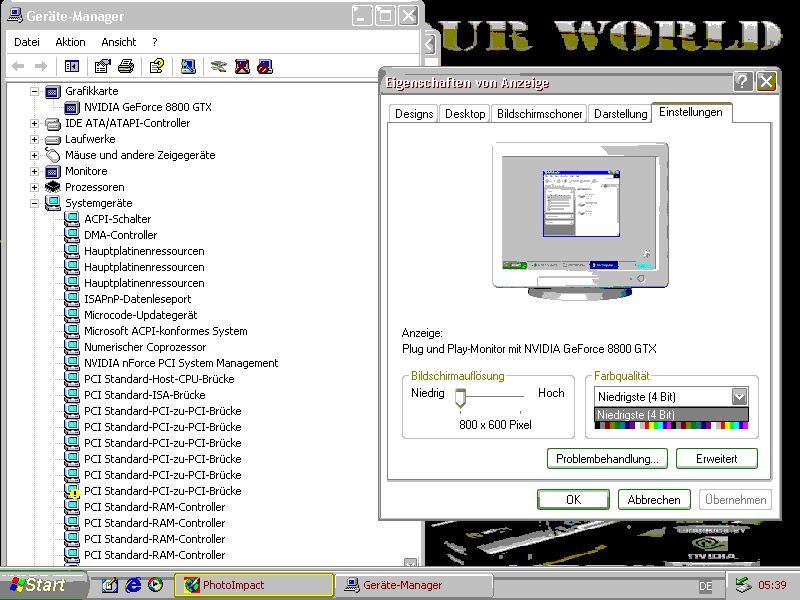Click the green update driver toolbar icon

[218, 66]
